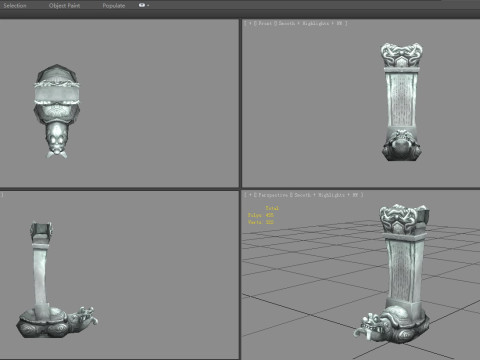Click the stele model in Front viewport

click(401, 102)
